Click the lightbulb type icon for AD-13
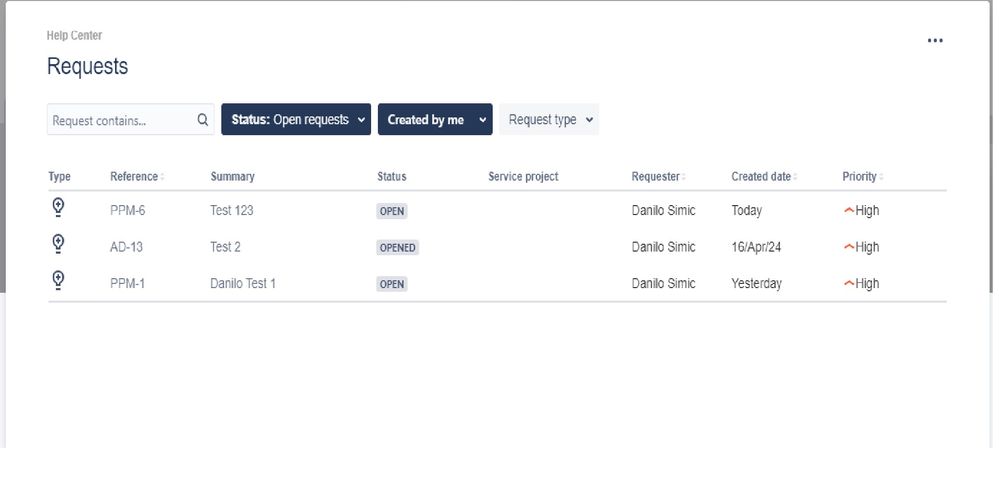 58,244
